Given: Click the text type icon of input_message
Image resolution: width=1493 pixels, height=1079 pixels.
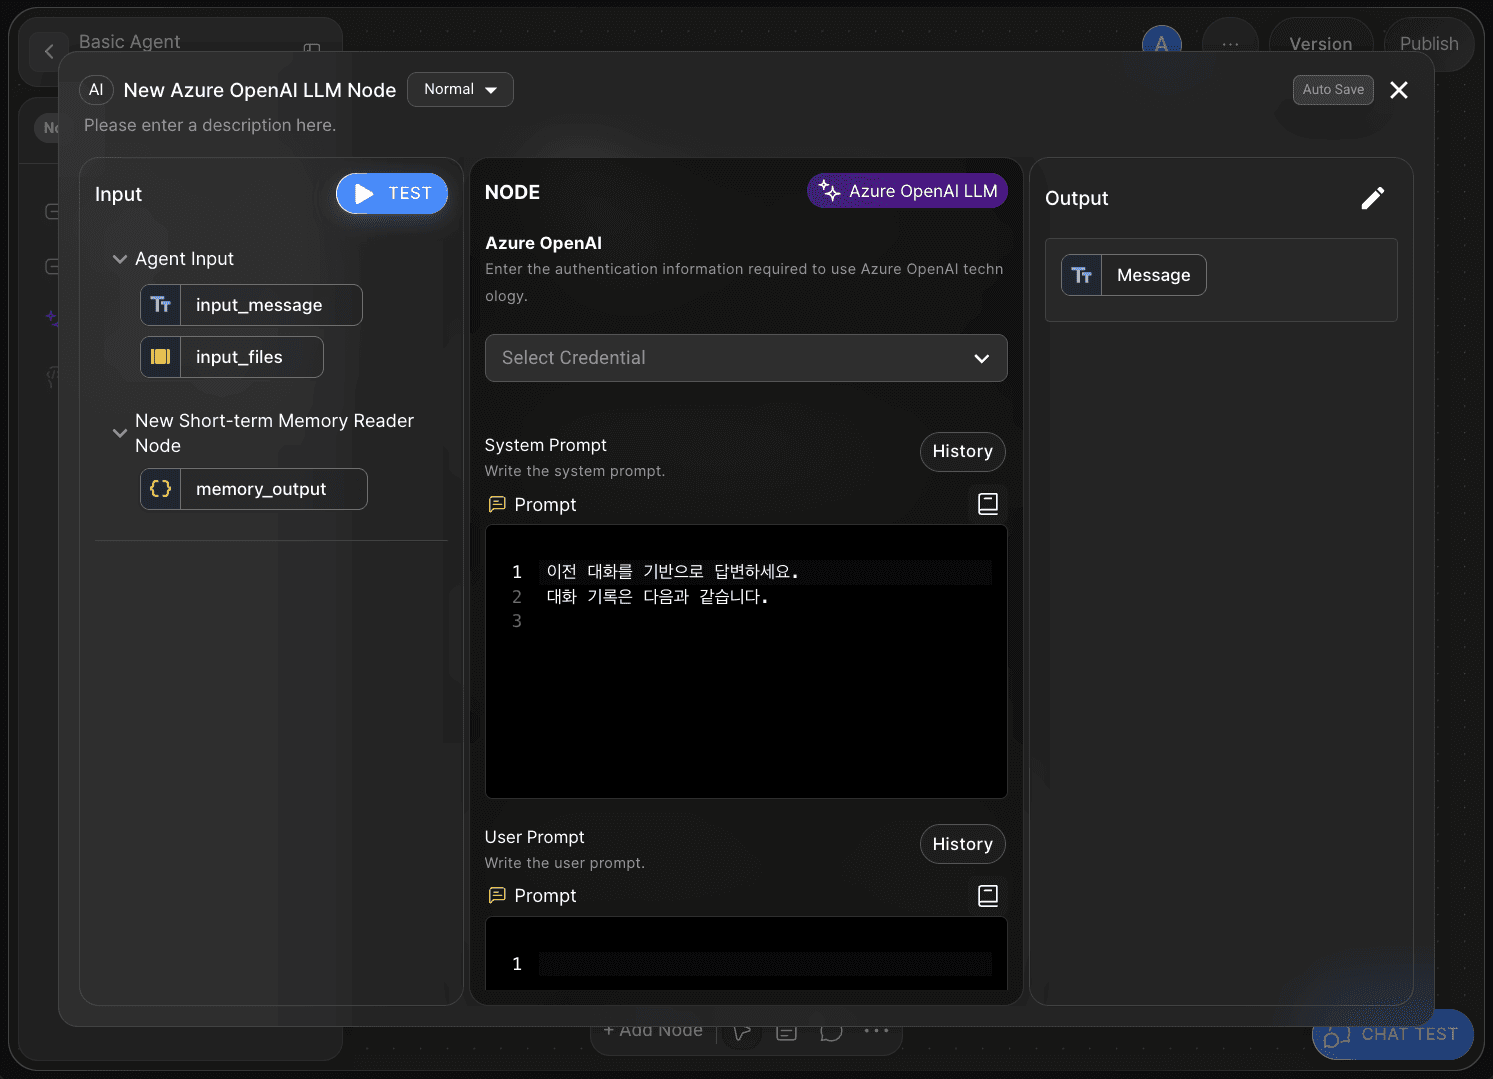Looking at the screenshot, I should 161,305.
